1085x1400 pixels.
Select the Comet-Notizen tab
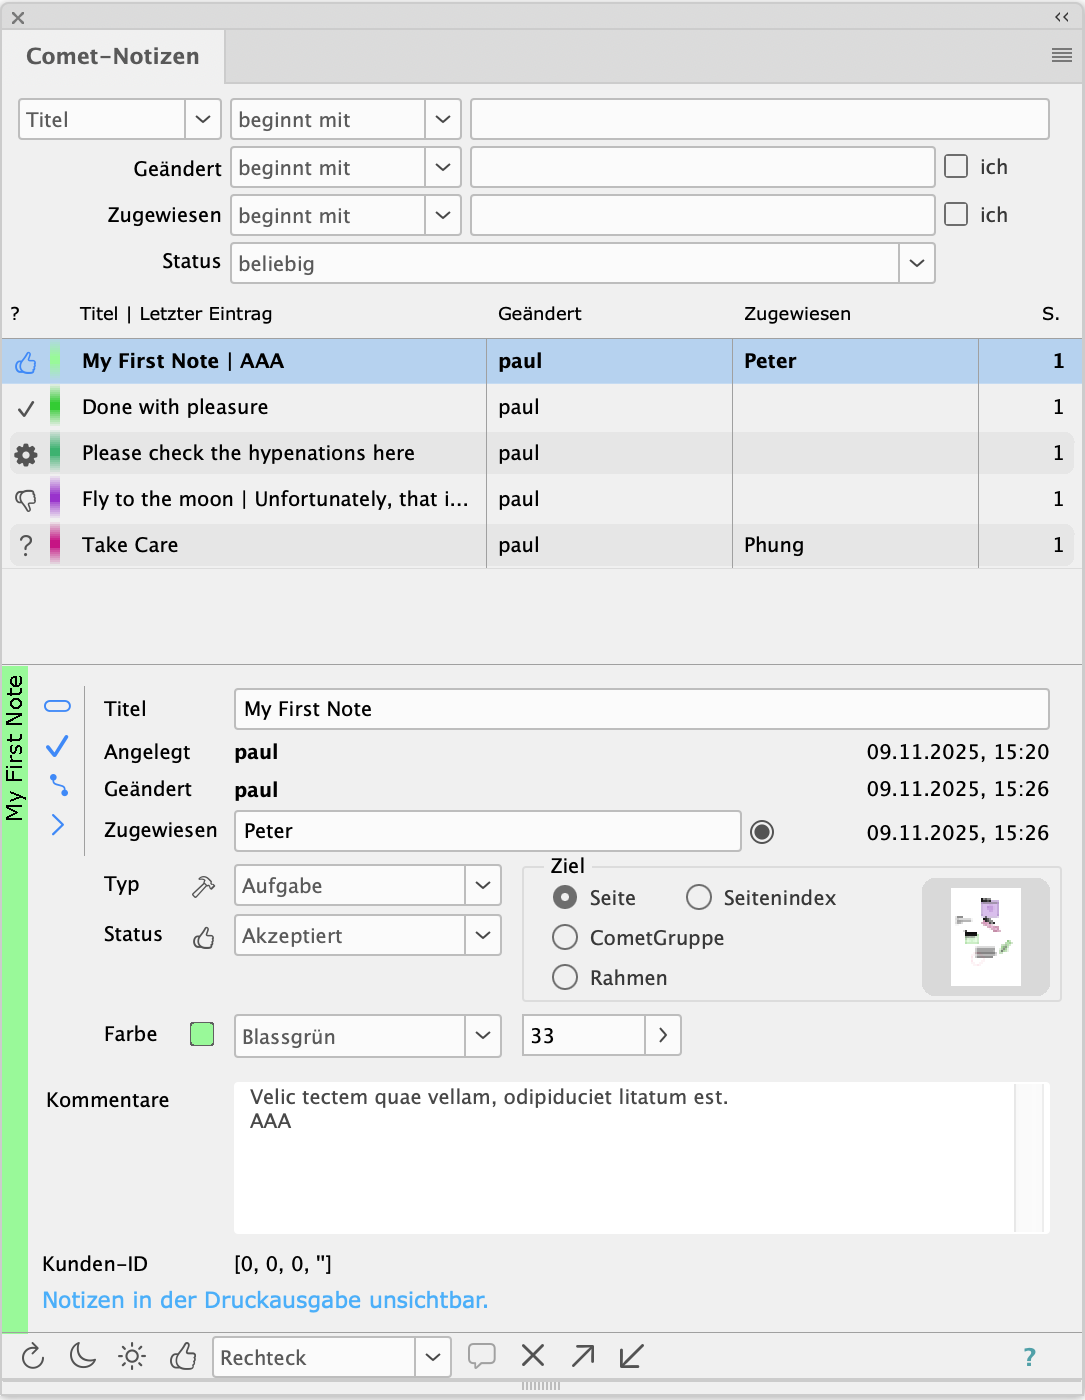click(x=113, y=57)
